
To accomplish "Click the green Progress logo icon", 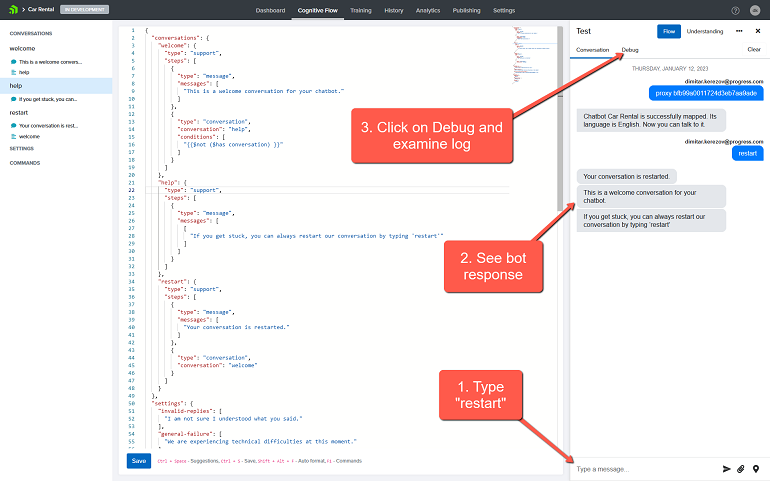I will pos(13,9).
